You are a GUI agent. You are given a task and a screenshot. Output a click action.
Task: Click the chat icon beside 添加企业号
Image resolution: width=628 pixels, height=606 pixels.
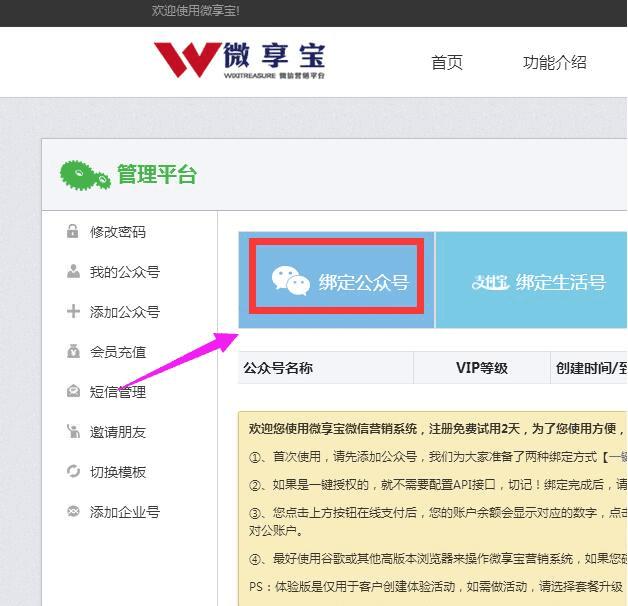pos(73,511)
